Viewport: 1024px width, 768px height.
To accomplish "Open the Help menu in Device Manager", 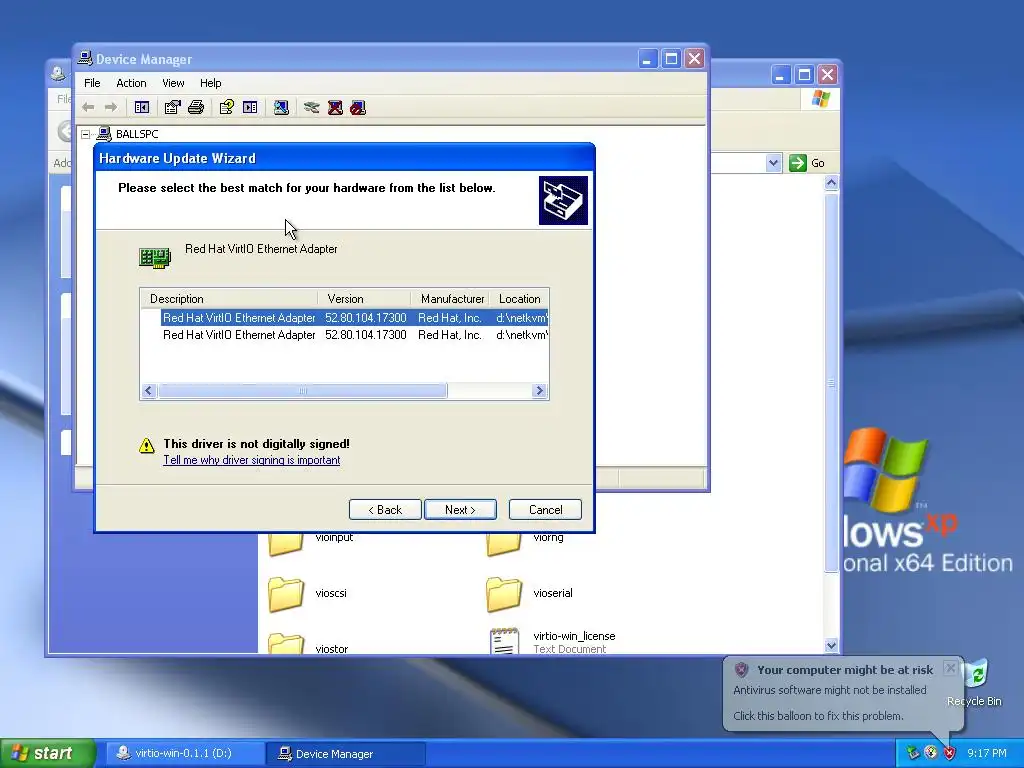I will pyautogui.click(x=210, y=83).
